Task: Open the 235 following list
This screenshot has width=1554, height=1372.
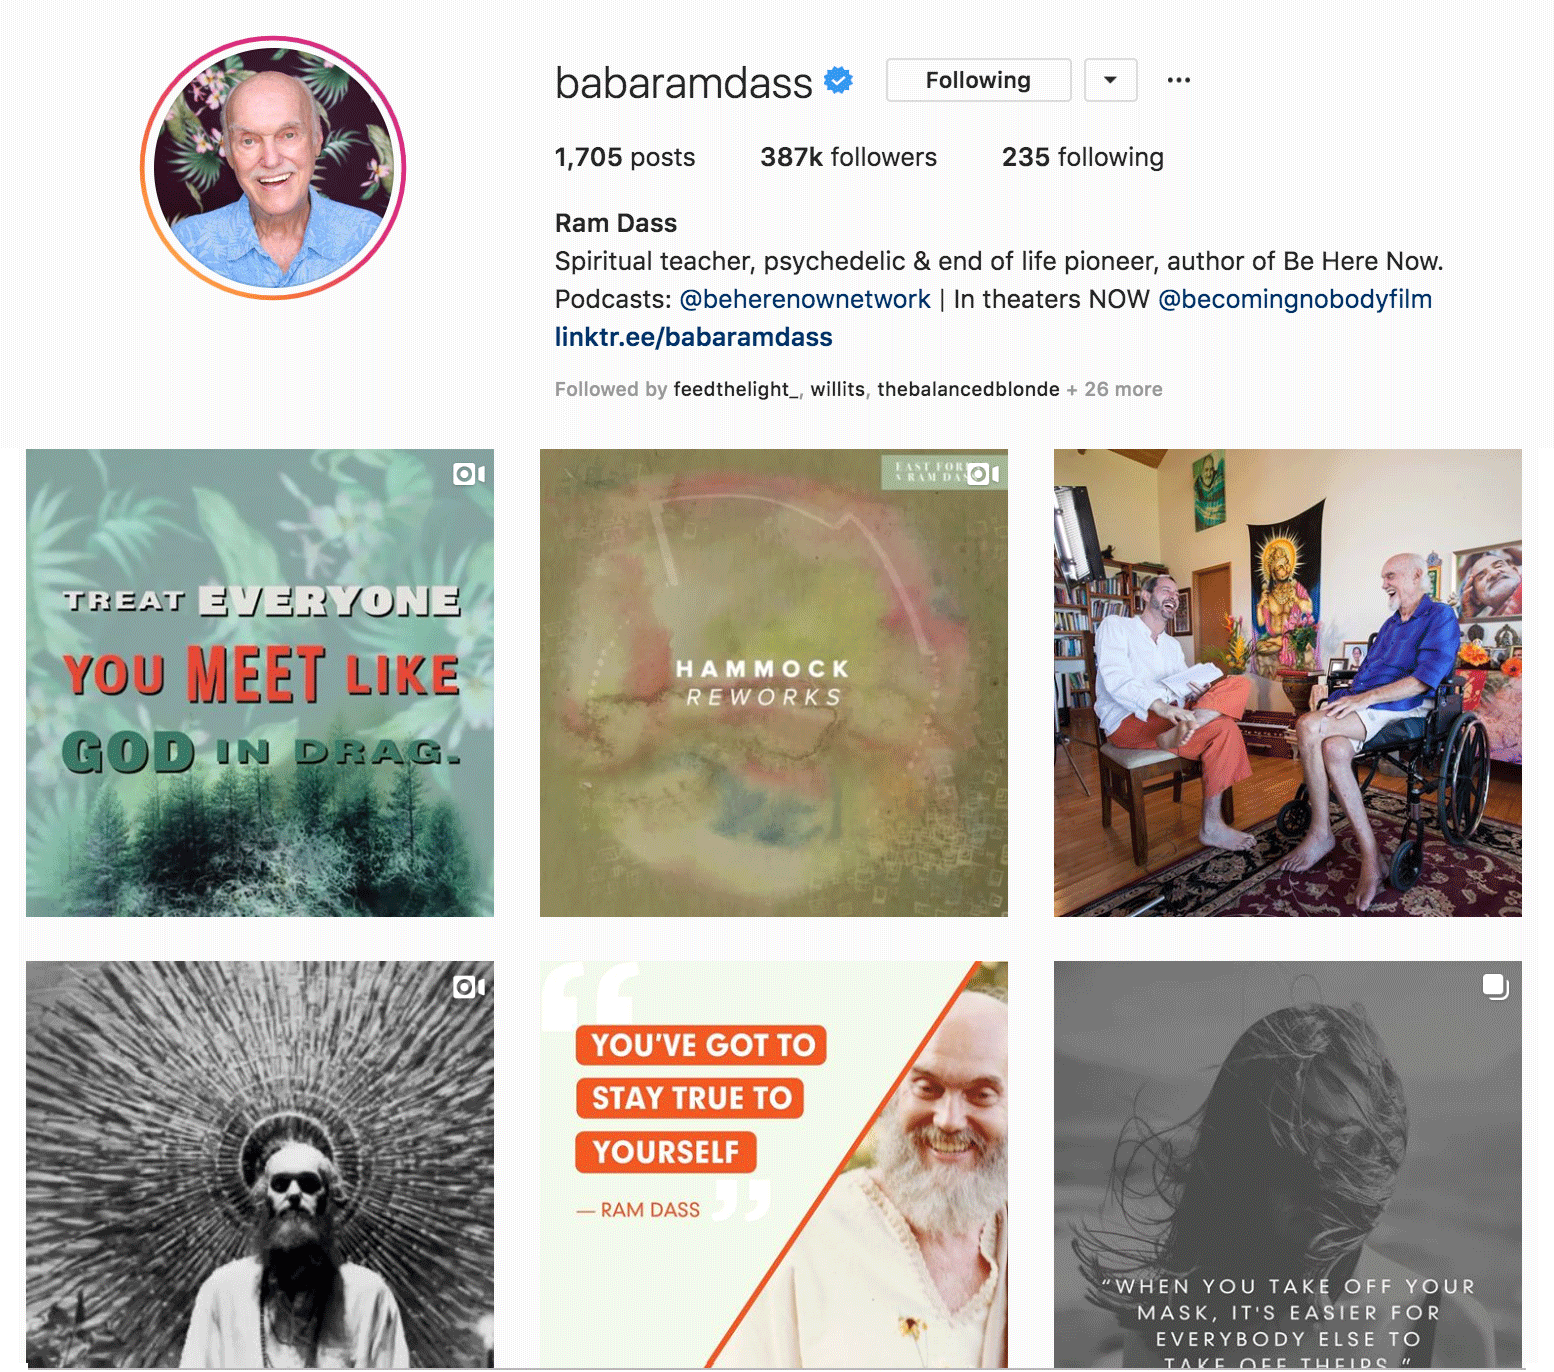Action: point(1082,157)
